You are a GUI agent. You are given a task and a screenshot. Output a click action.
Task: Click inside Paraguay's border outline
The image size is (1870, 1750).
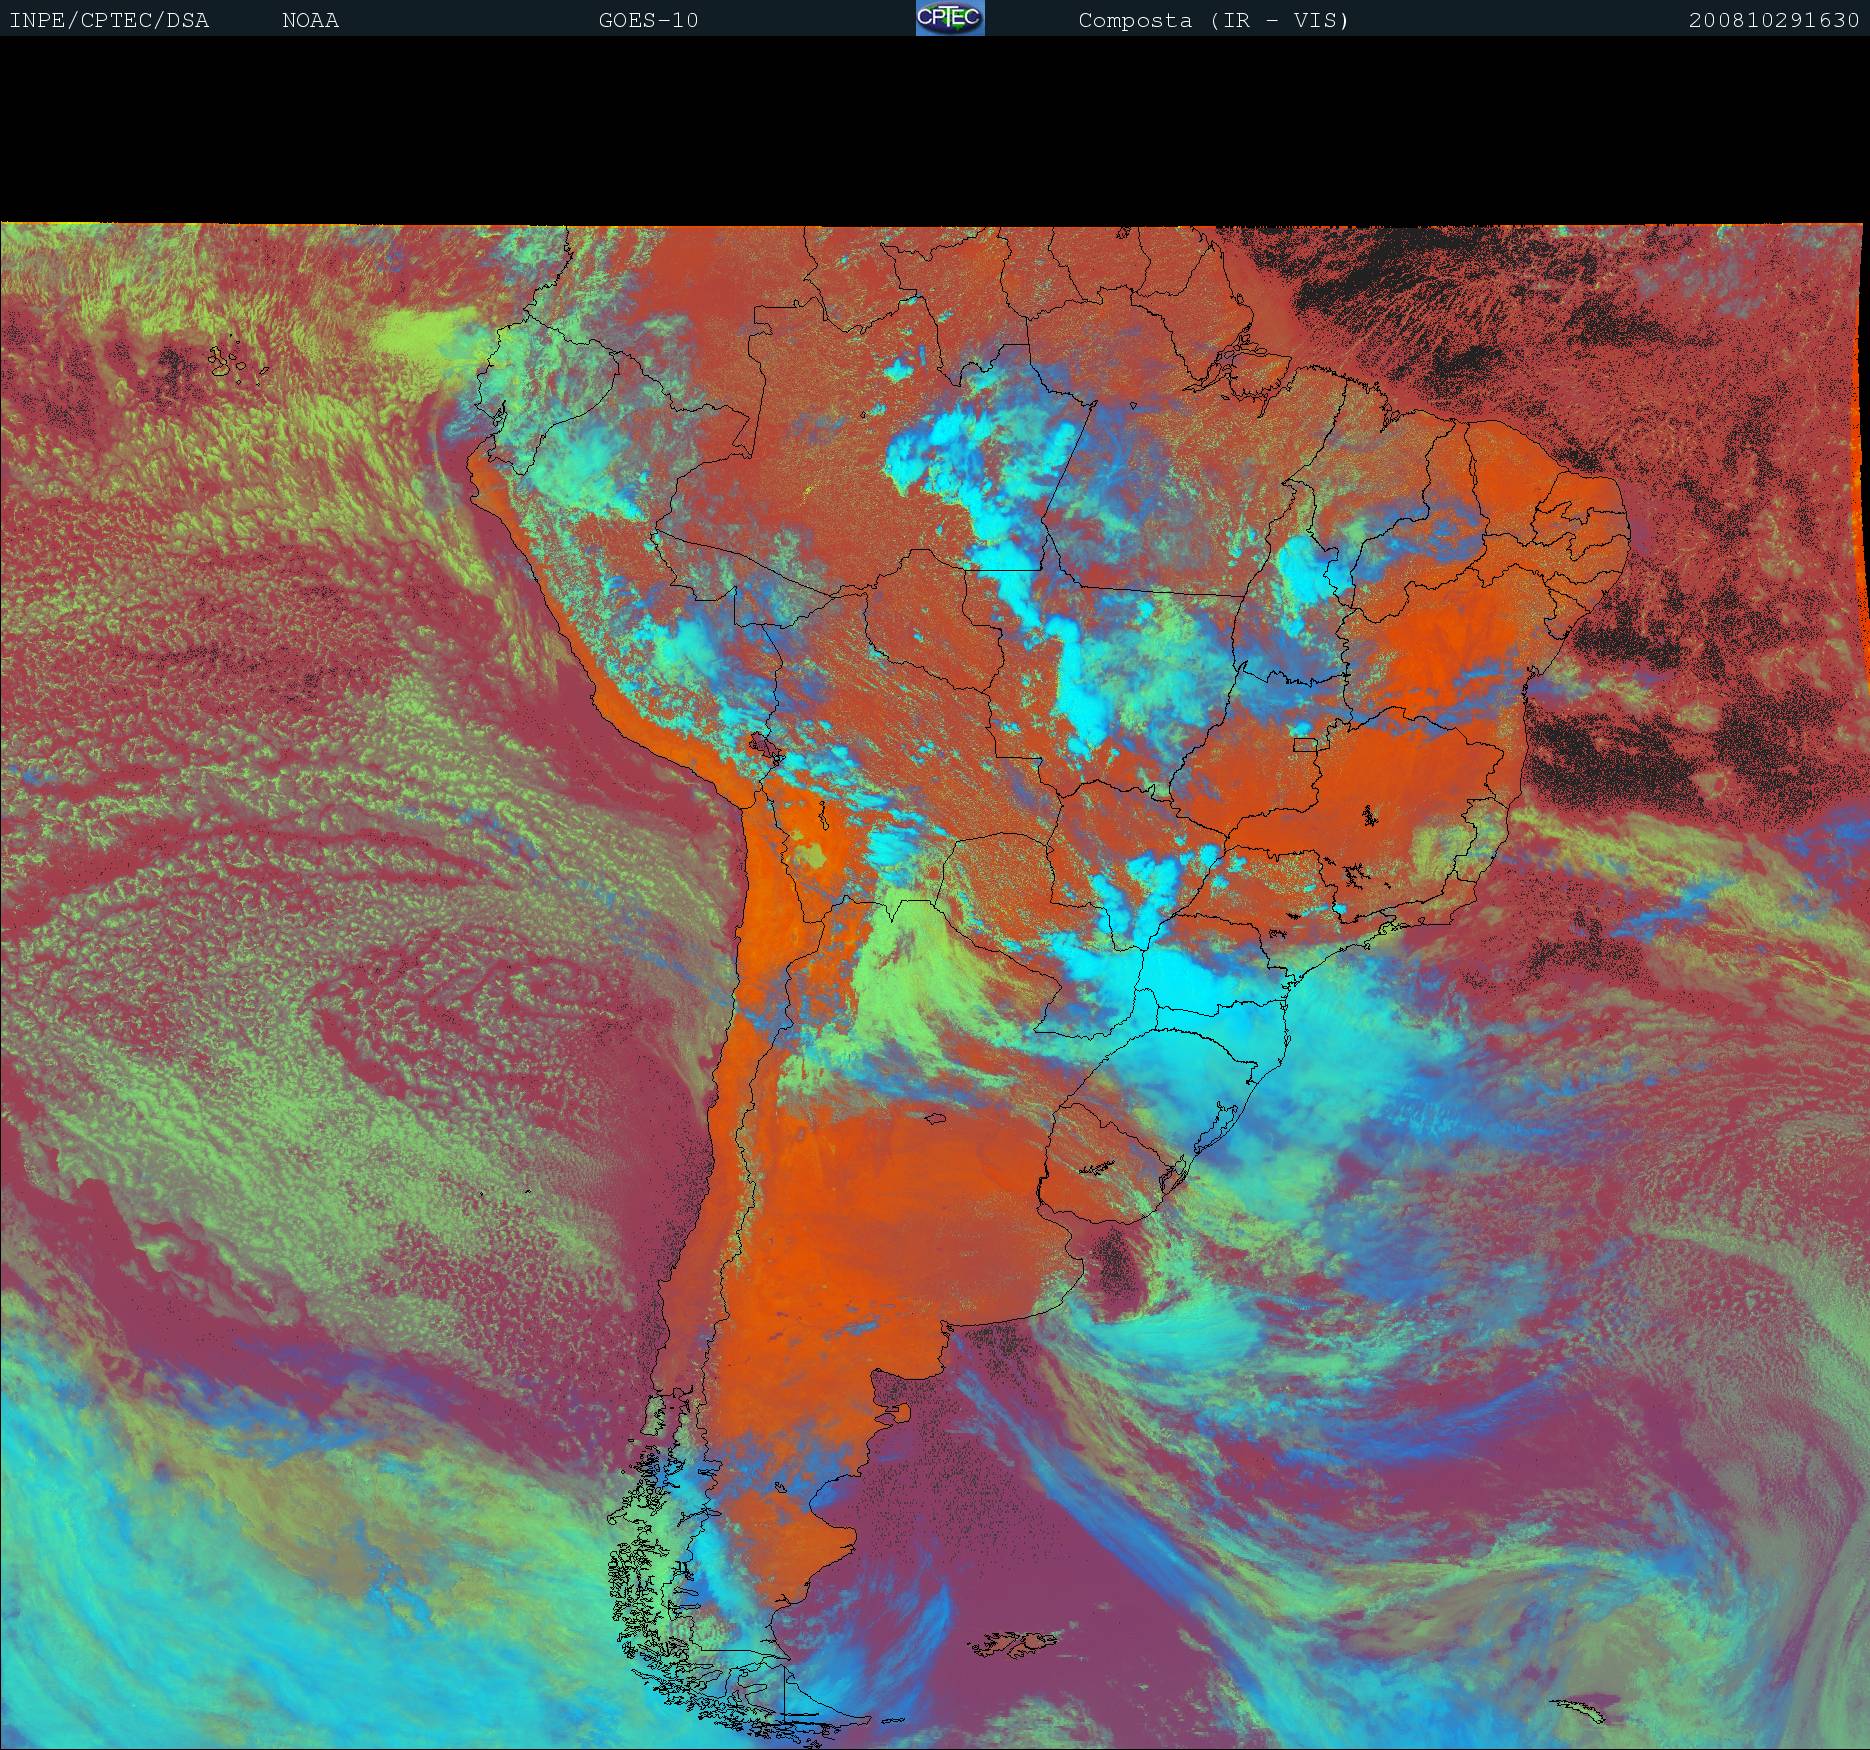1000,870
